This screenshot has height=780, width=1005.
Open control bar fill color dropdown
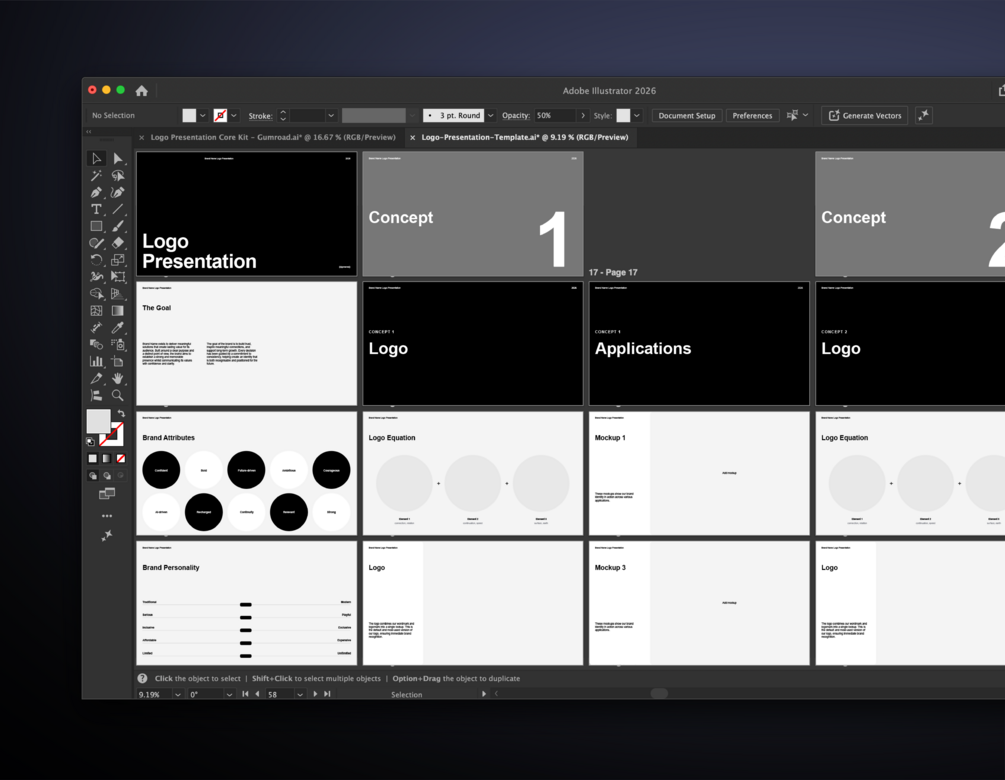tap(203, 115)
